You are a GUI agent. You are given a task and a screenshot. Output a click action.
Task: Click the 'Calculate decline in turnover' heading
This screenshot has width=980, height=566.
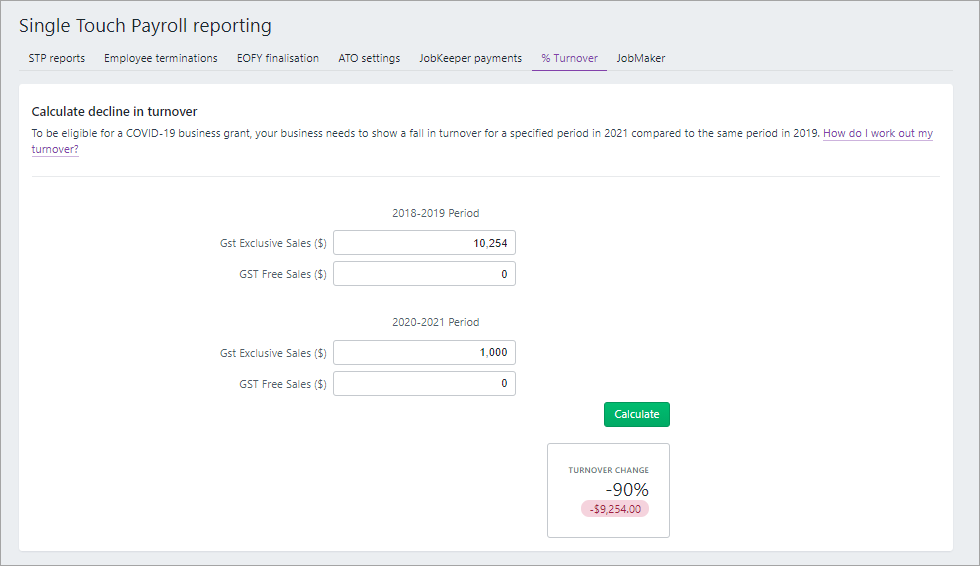pyautogui.click(x=114, y=112)
